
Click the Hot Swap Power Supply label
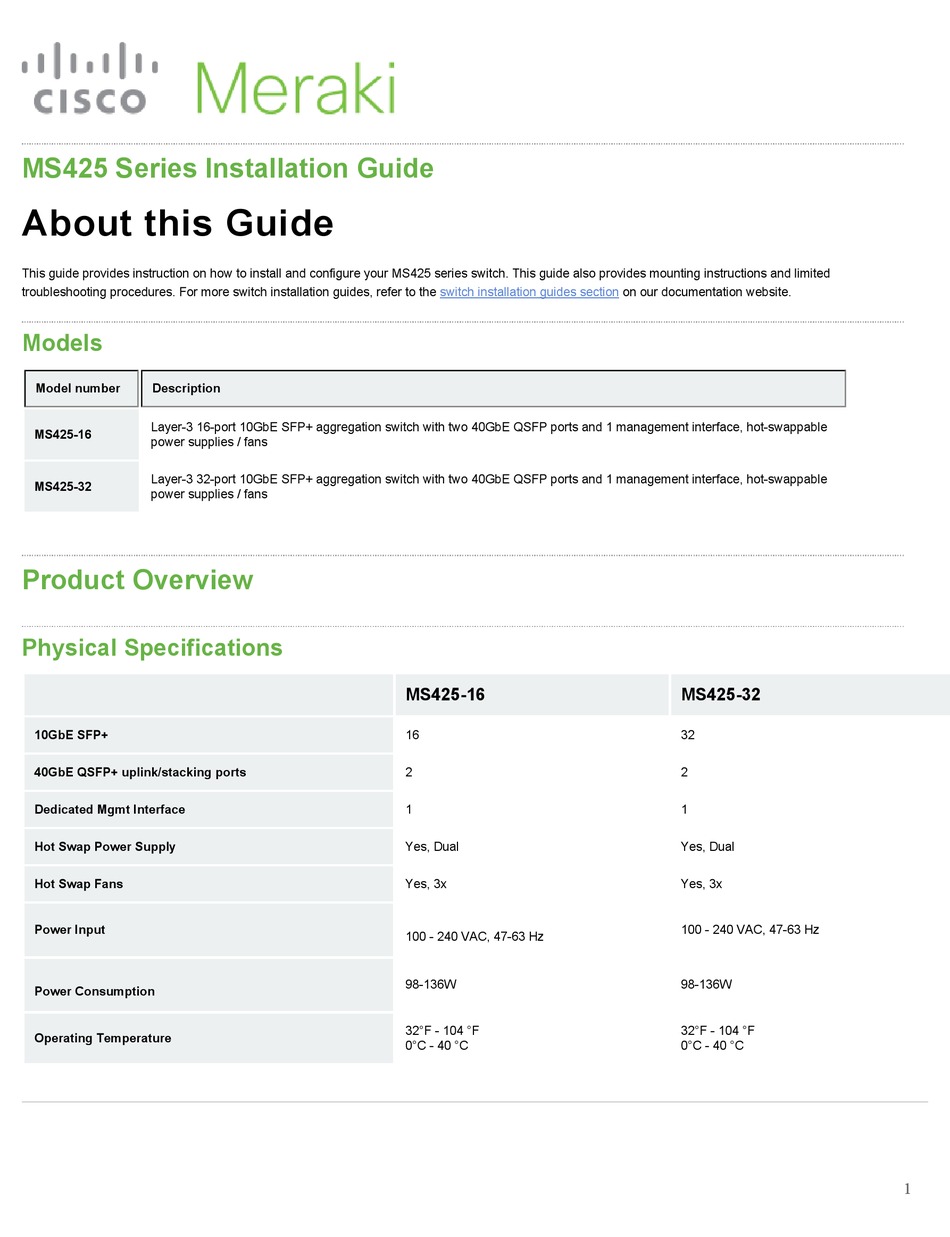point(105,846)
